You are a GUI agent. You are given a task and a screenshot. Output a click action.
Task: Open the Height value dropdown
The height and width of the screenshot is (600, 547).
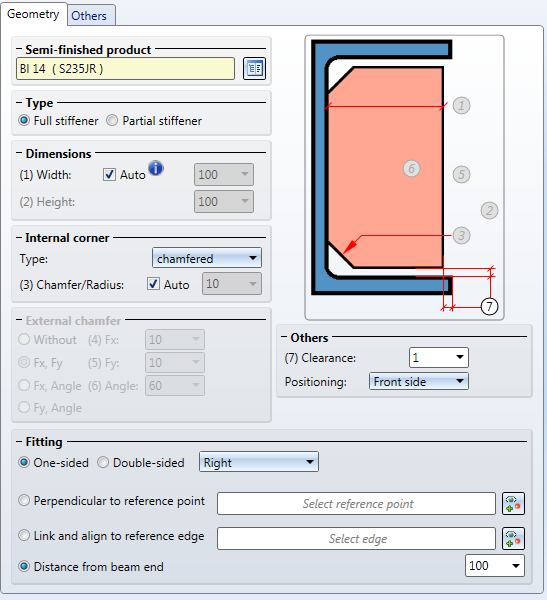pyautogui.click(x=224, y=201)
